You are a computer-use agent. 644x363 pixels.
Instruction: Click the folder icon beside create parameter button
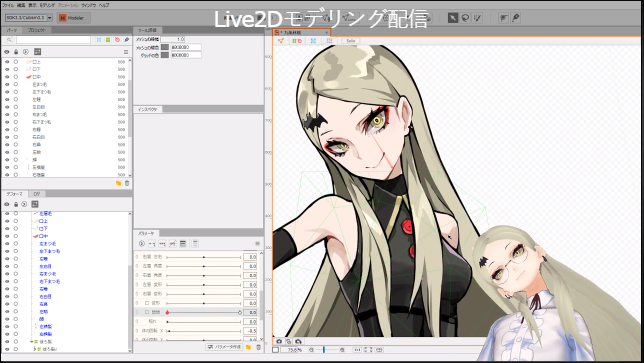(248, 347)
